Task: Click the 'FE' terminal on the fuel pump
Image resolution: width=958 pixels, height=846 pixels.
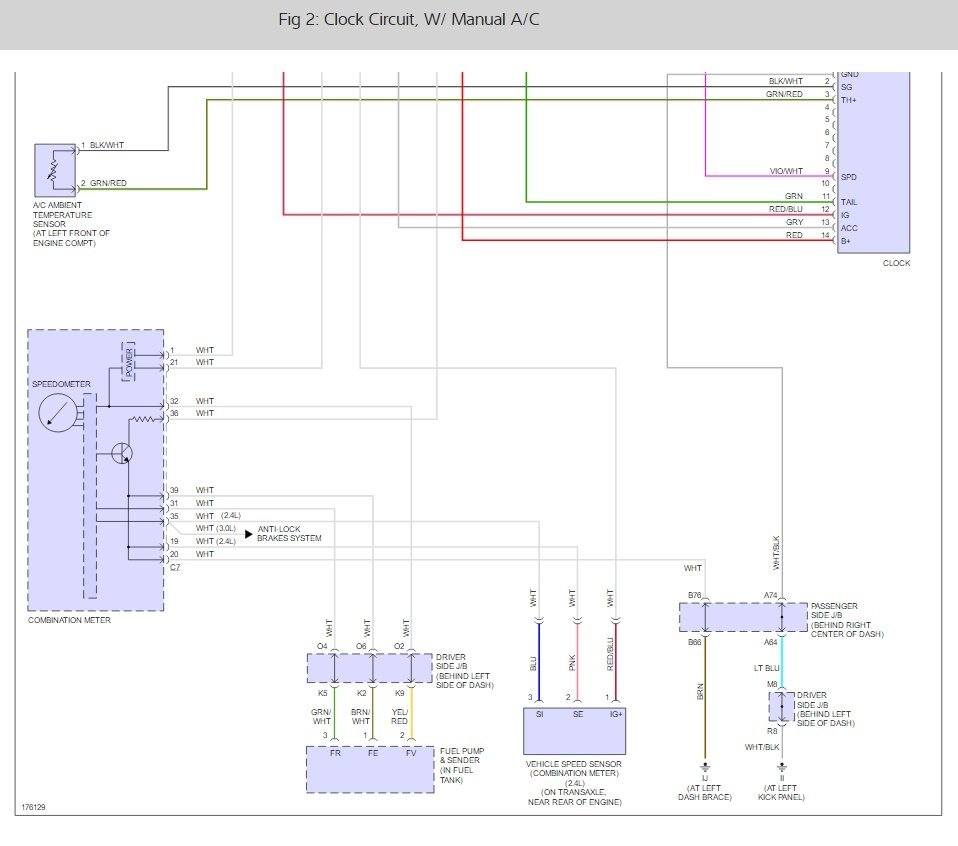Action: [x=373, y=753]
